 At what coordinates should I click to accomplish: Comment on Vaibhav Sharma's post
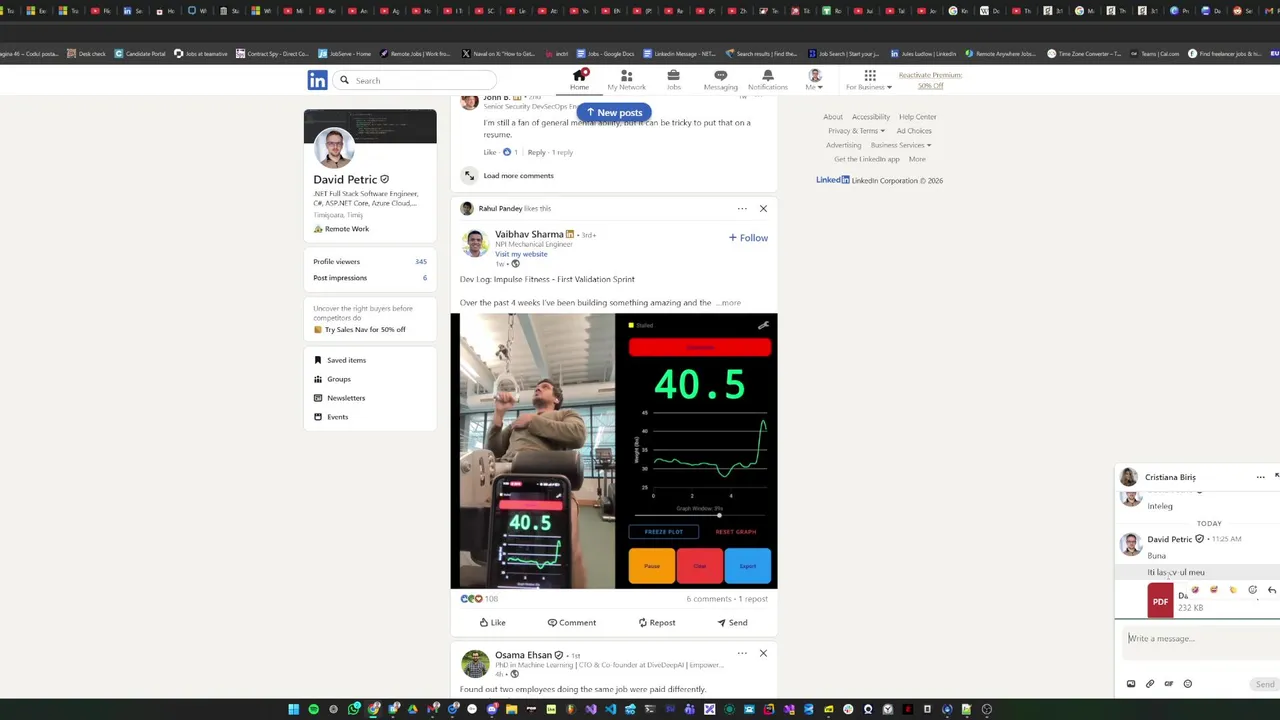click(571, 623)
